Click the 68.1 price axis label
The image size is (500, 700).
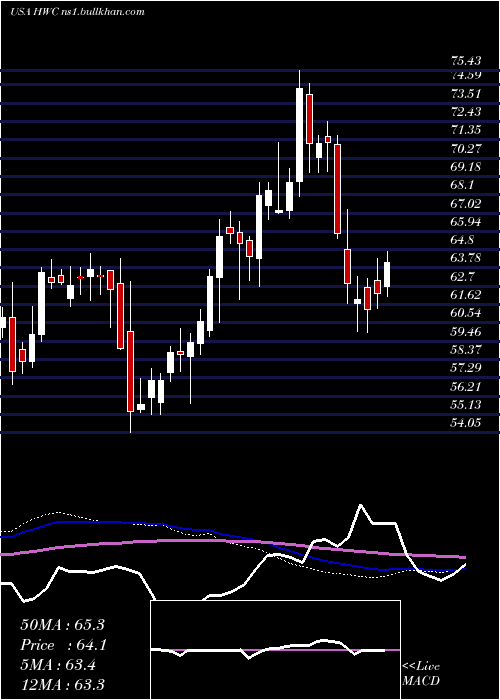click(463, 185)
